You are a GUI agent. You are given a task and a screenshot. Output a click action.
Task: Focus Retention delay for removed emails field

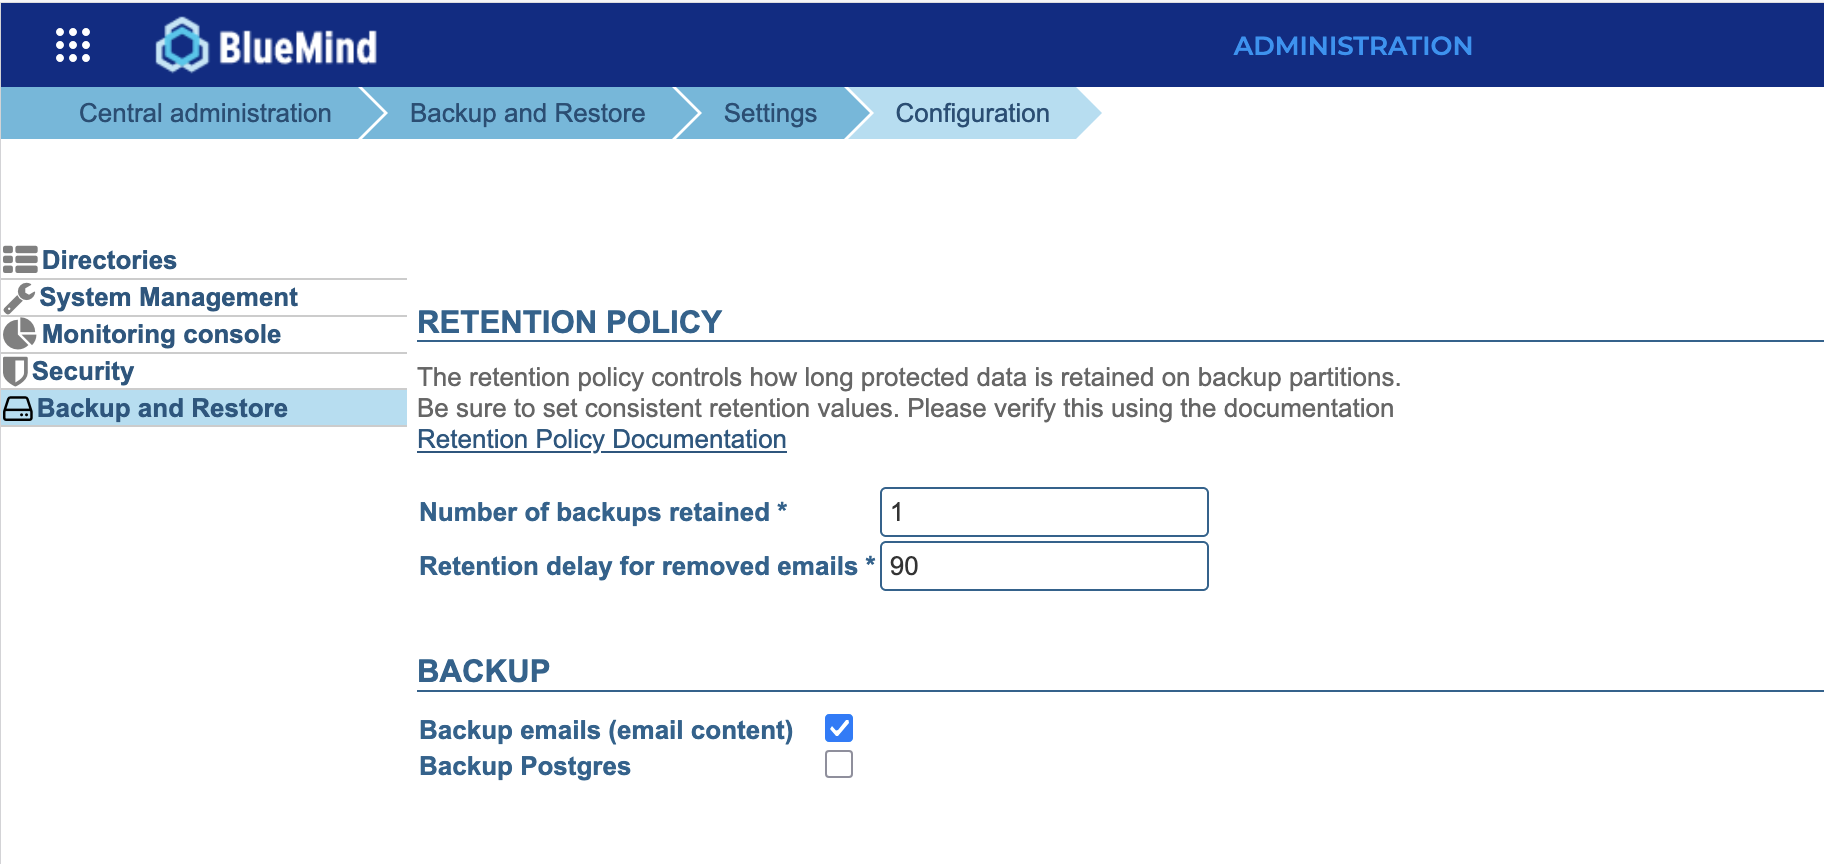(1044, 566)
